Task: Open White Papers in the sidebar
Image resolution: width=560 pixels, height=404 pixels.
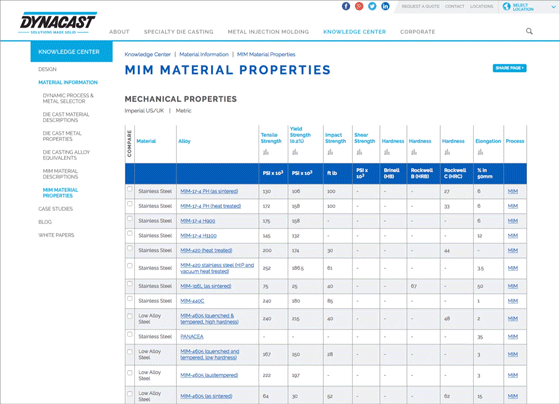Action: [56, 235]
